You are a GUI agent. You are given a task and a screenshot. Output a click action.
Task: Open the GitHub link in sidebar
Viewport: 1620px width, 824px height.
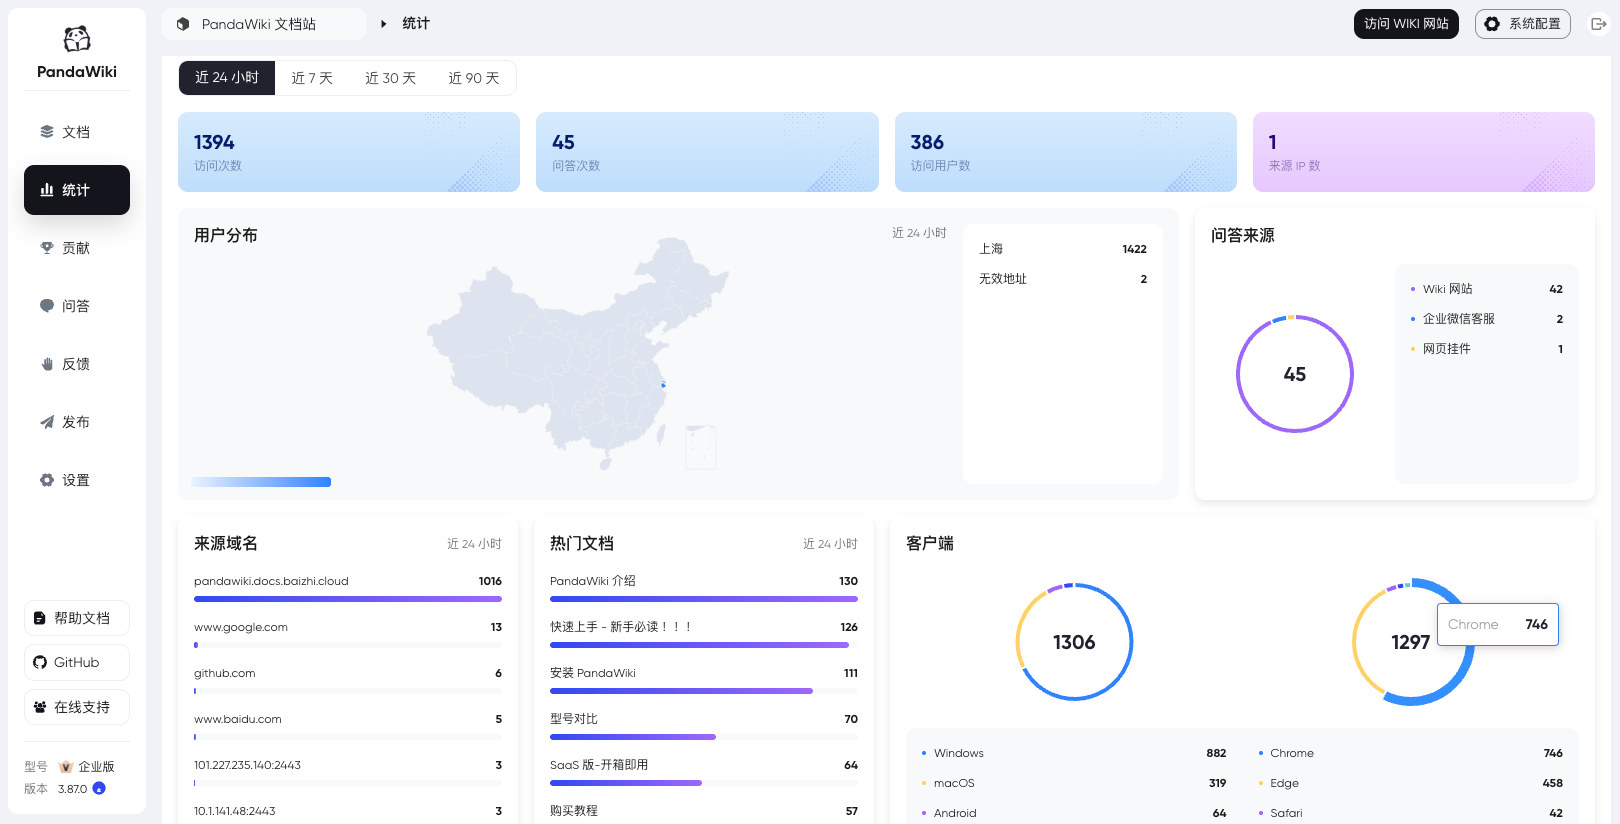coord(77,662)
